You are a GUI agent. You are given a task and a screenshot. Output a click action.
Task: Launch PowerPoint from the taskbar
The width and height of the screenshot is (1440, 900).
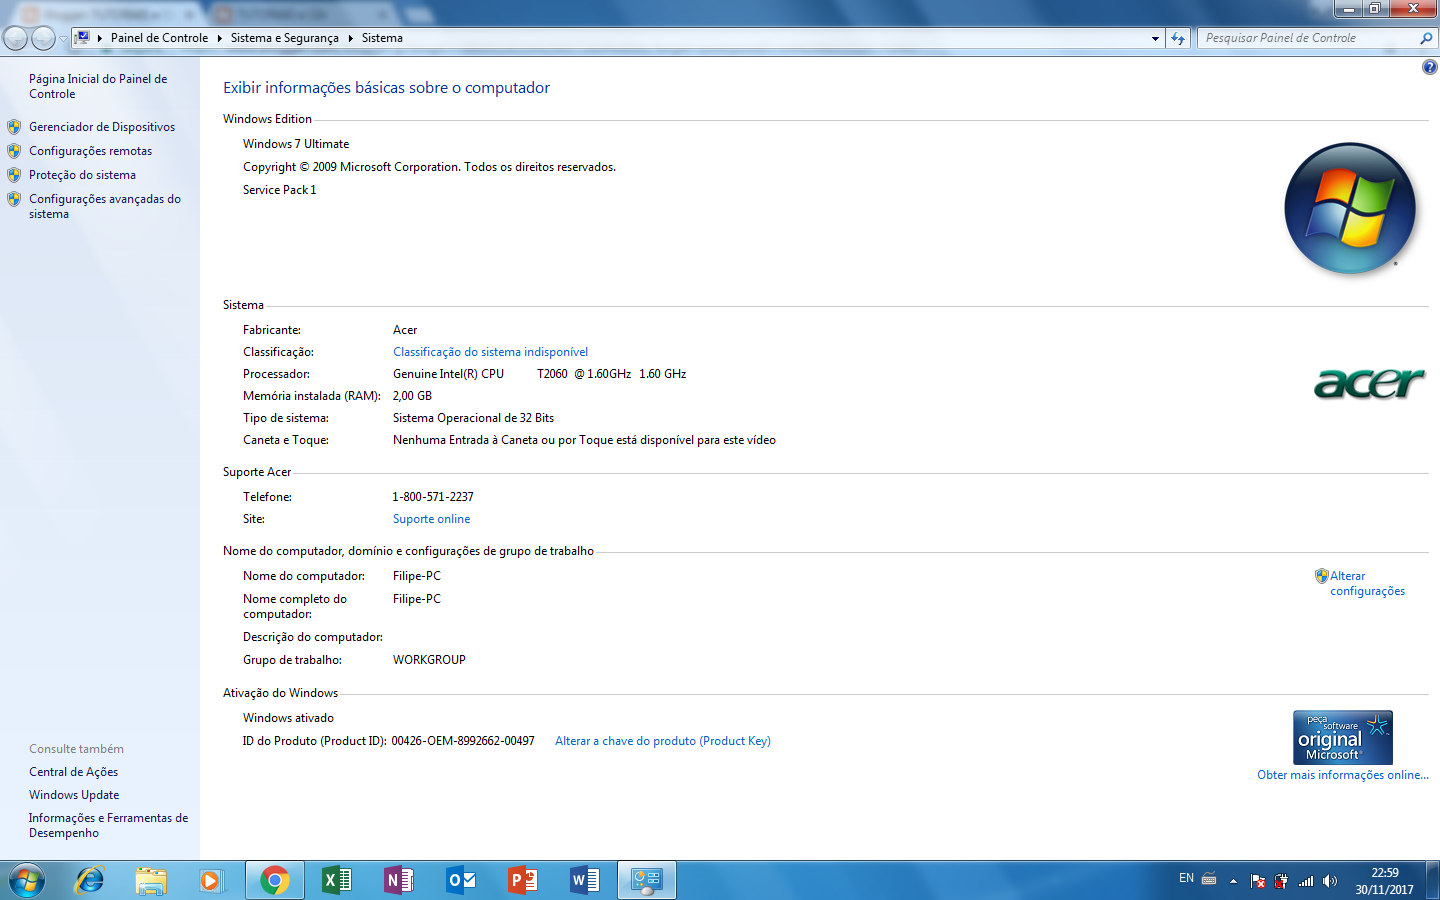[x=522, y=880]
